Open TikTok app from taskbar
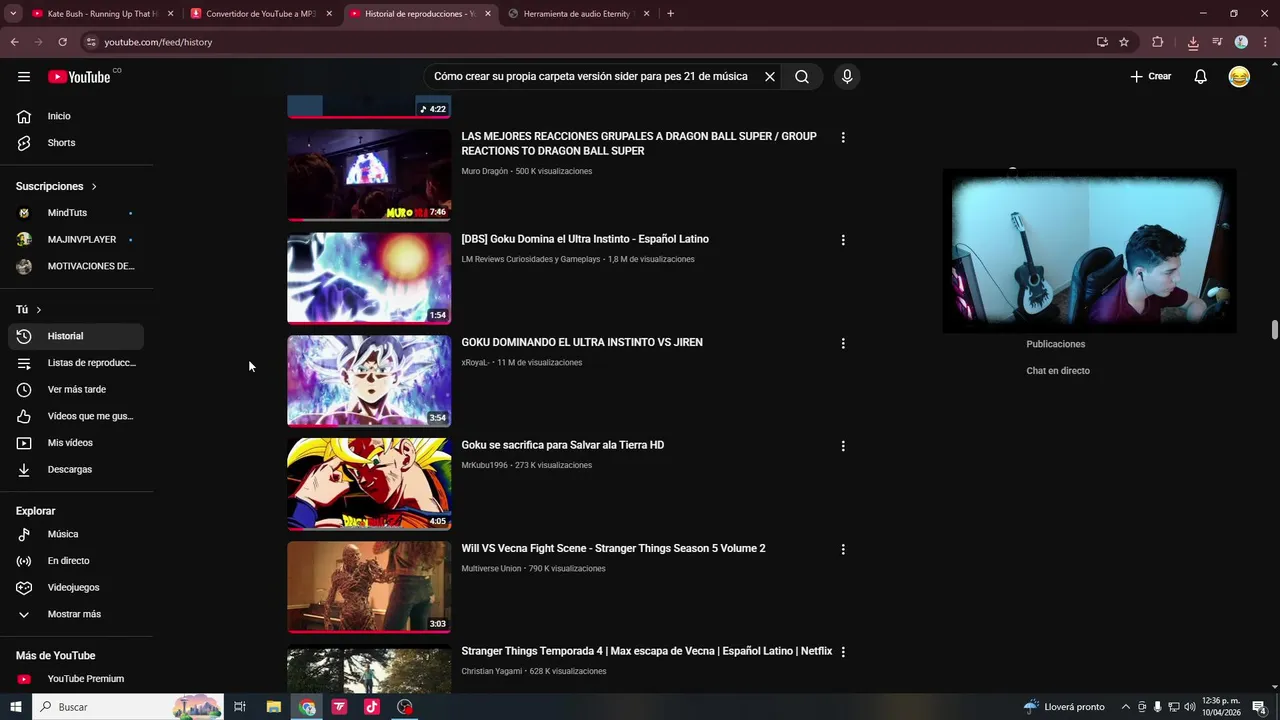The width and height of the screenshot is (1280, 720). click(x=372, y=707)
